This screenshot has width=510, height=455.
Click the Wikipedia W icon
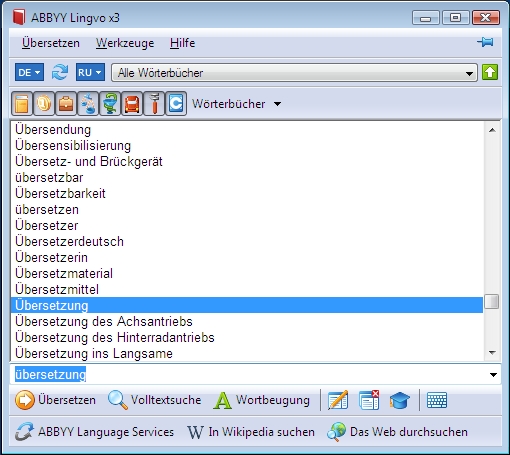point(195,432)
